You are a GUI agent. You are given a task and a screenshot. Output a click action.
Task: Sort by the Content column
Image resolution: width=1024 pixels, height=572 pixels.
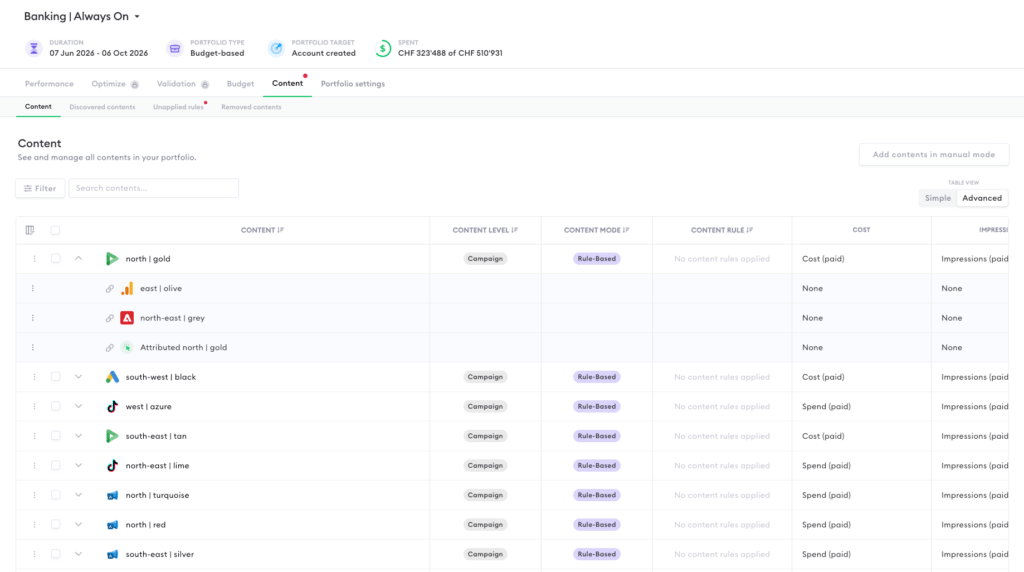tap(262, 230)
